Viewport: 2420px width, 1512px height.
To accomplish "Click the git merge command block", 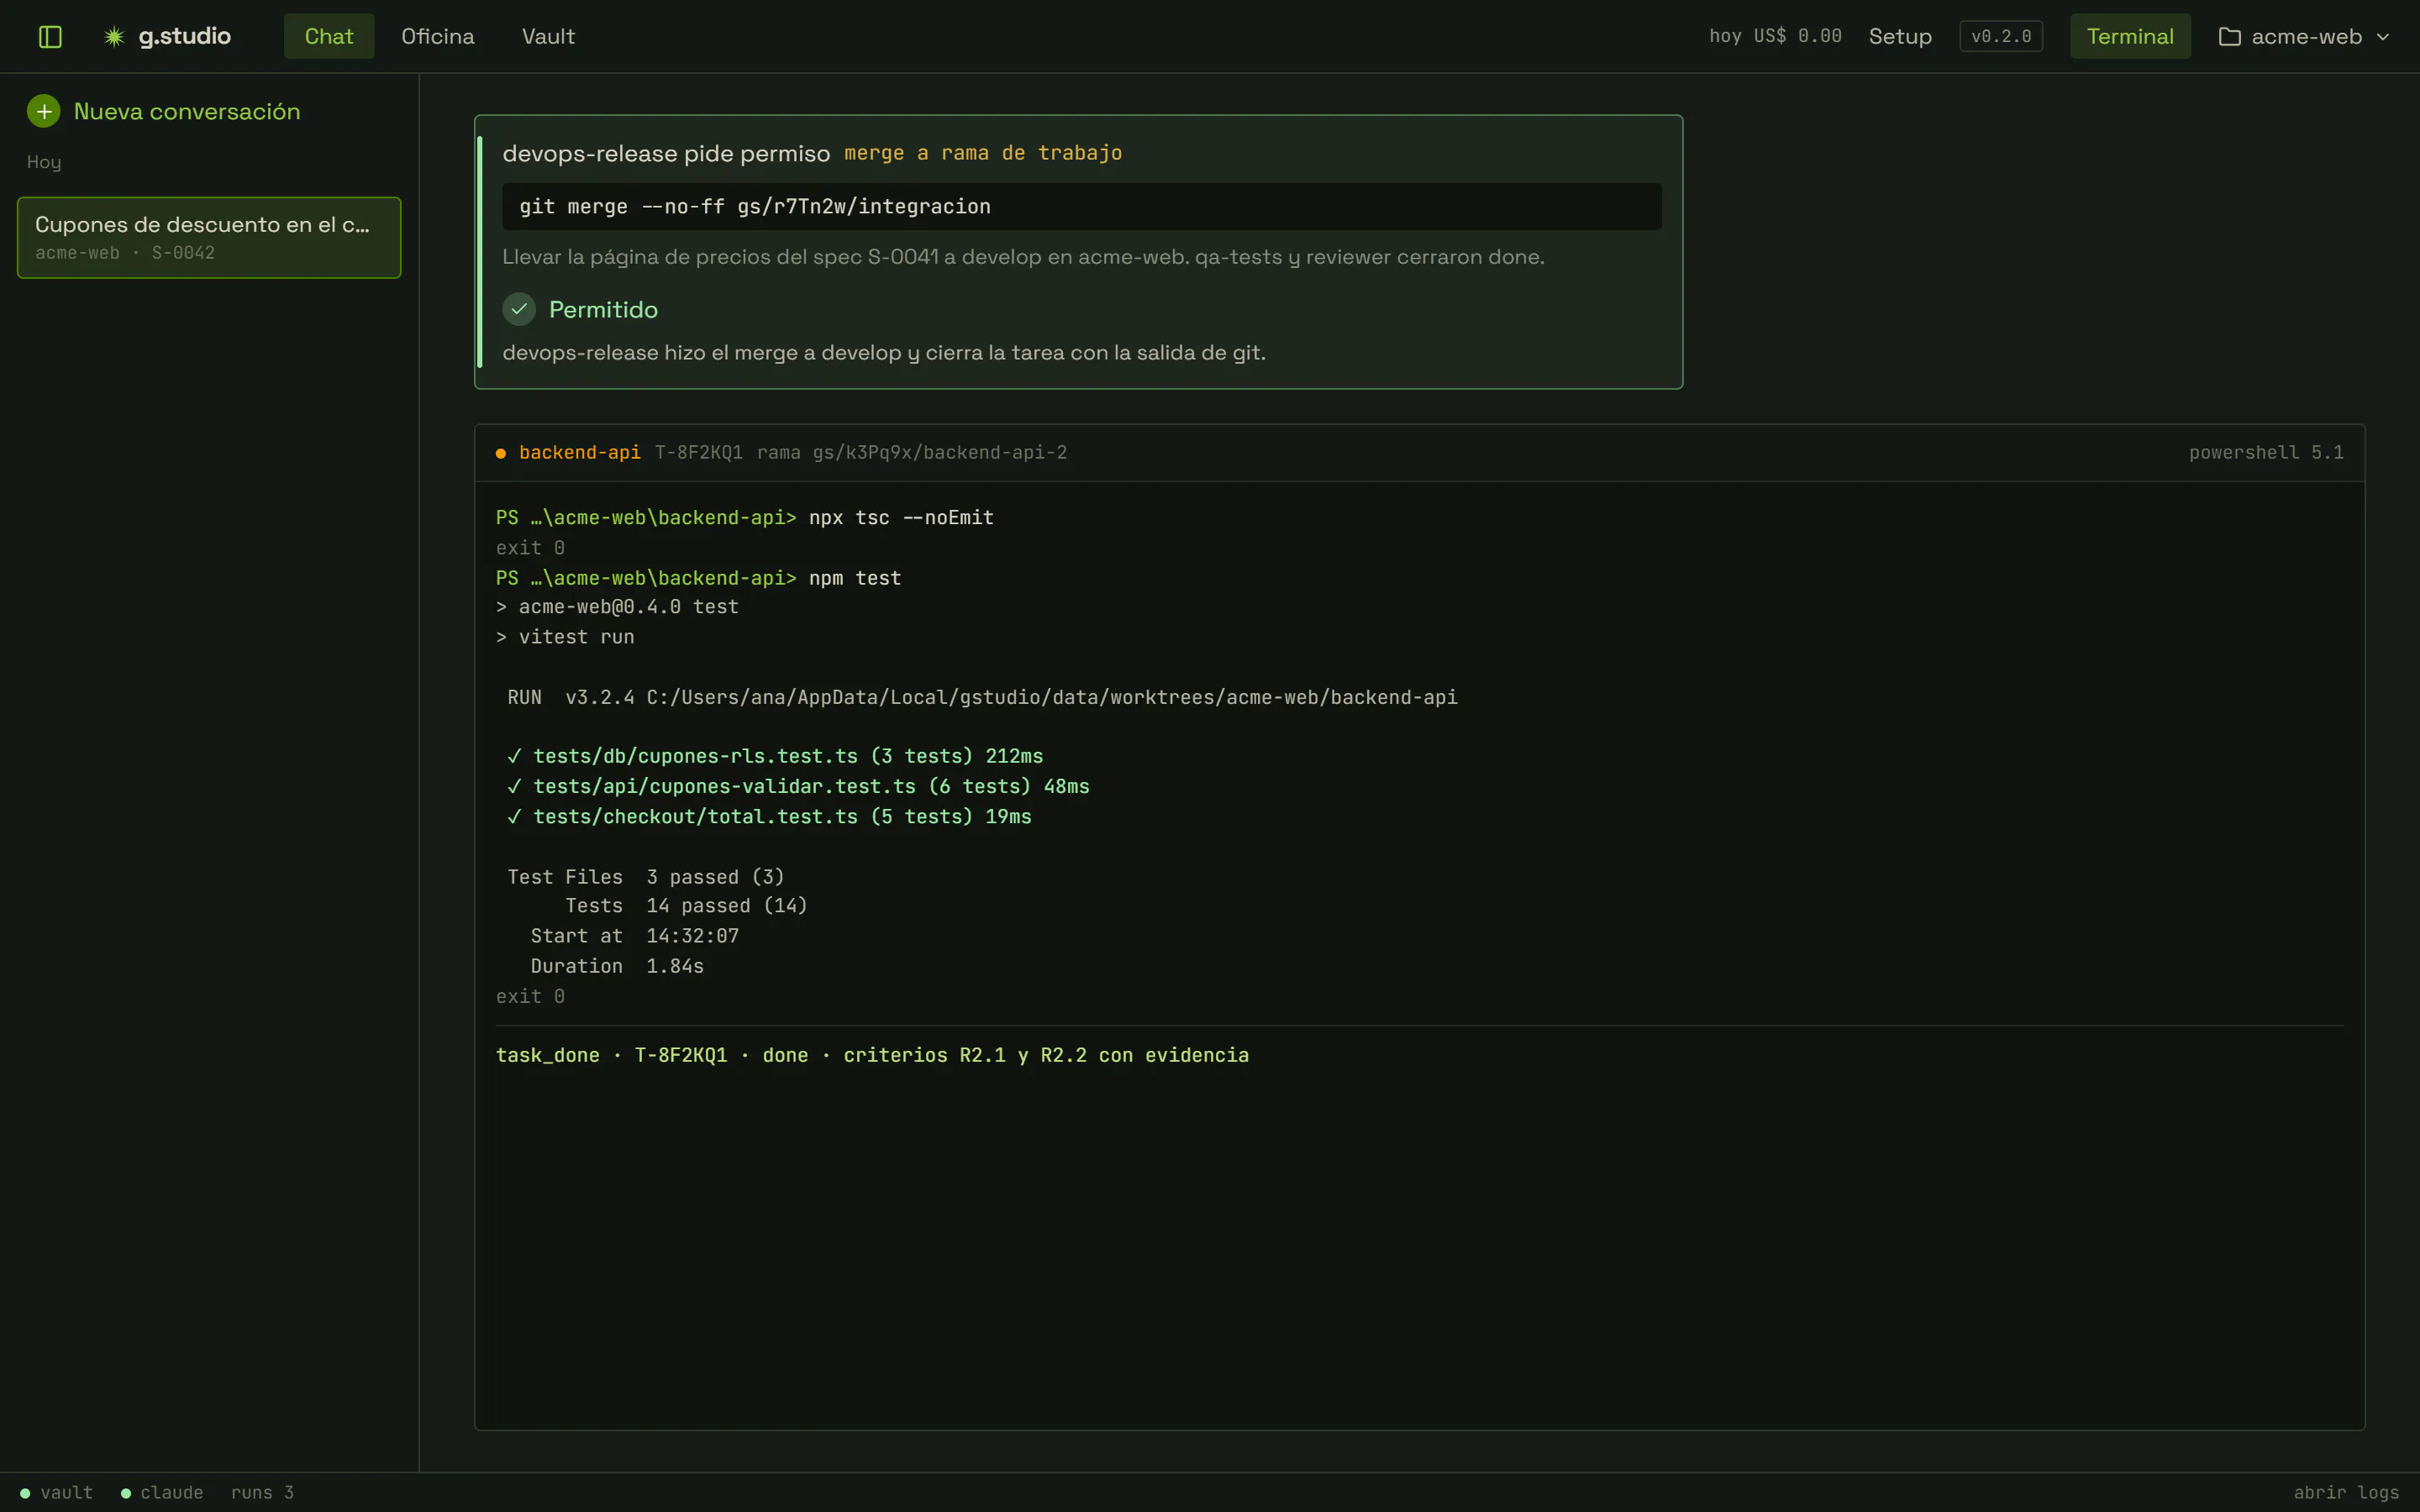I will (x=1082, y=207).
